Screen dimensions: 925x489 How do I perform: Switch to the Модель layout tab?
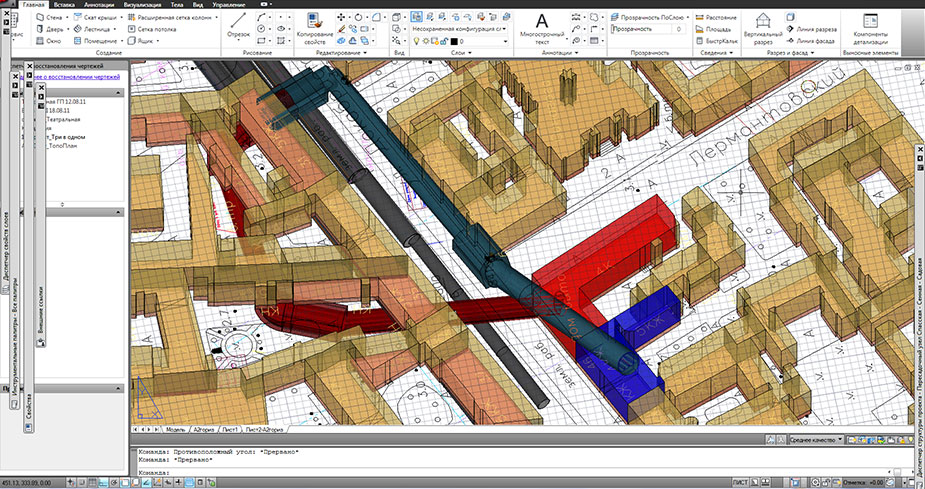pos(175,429)
